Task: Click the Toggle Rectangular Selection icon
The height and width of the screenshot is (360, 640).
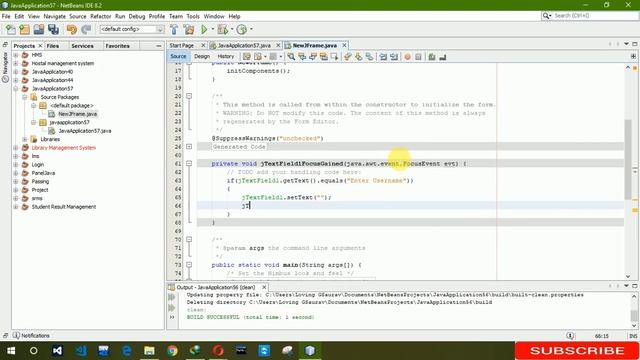Action: click(x=334, y=57)
